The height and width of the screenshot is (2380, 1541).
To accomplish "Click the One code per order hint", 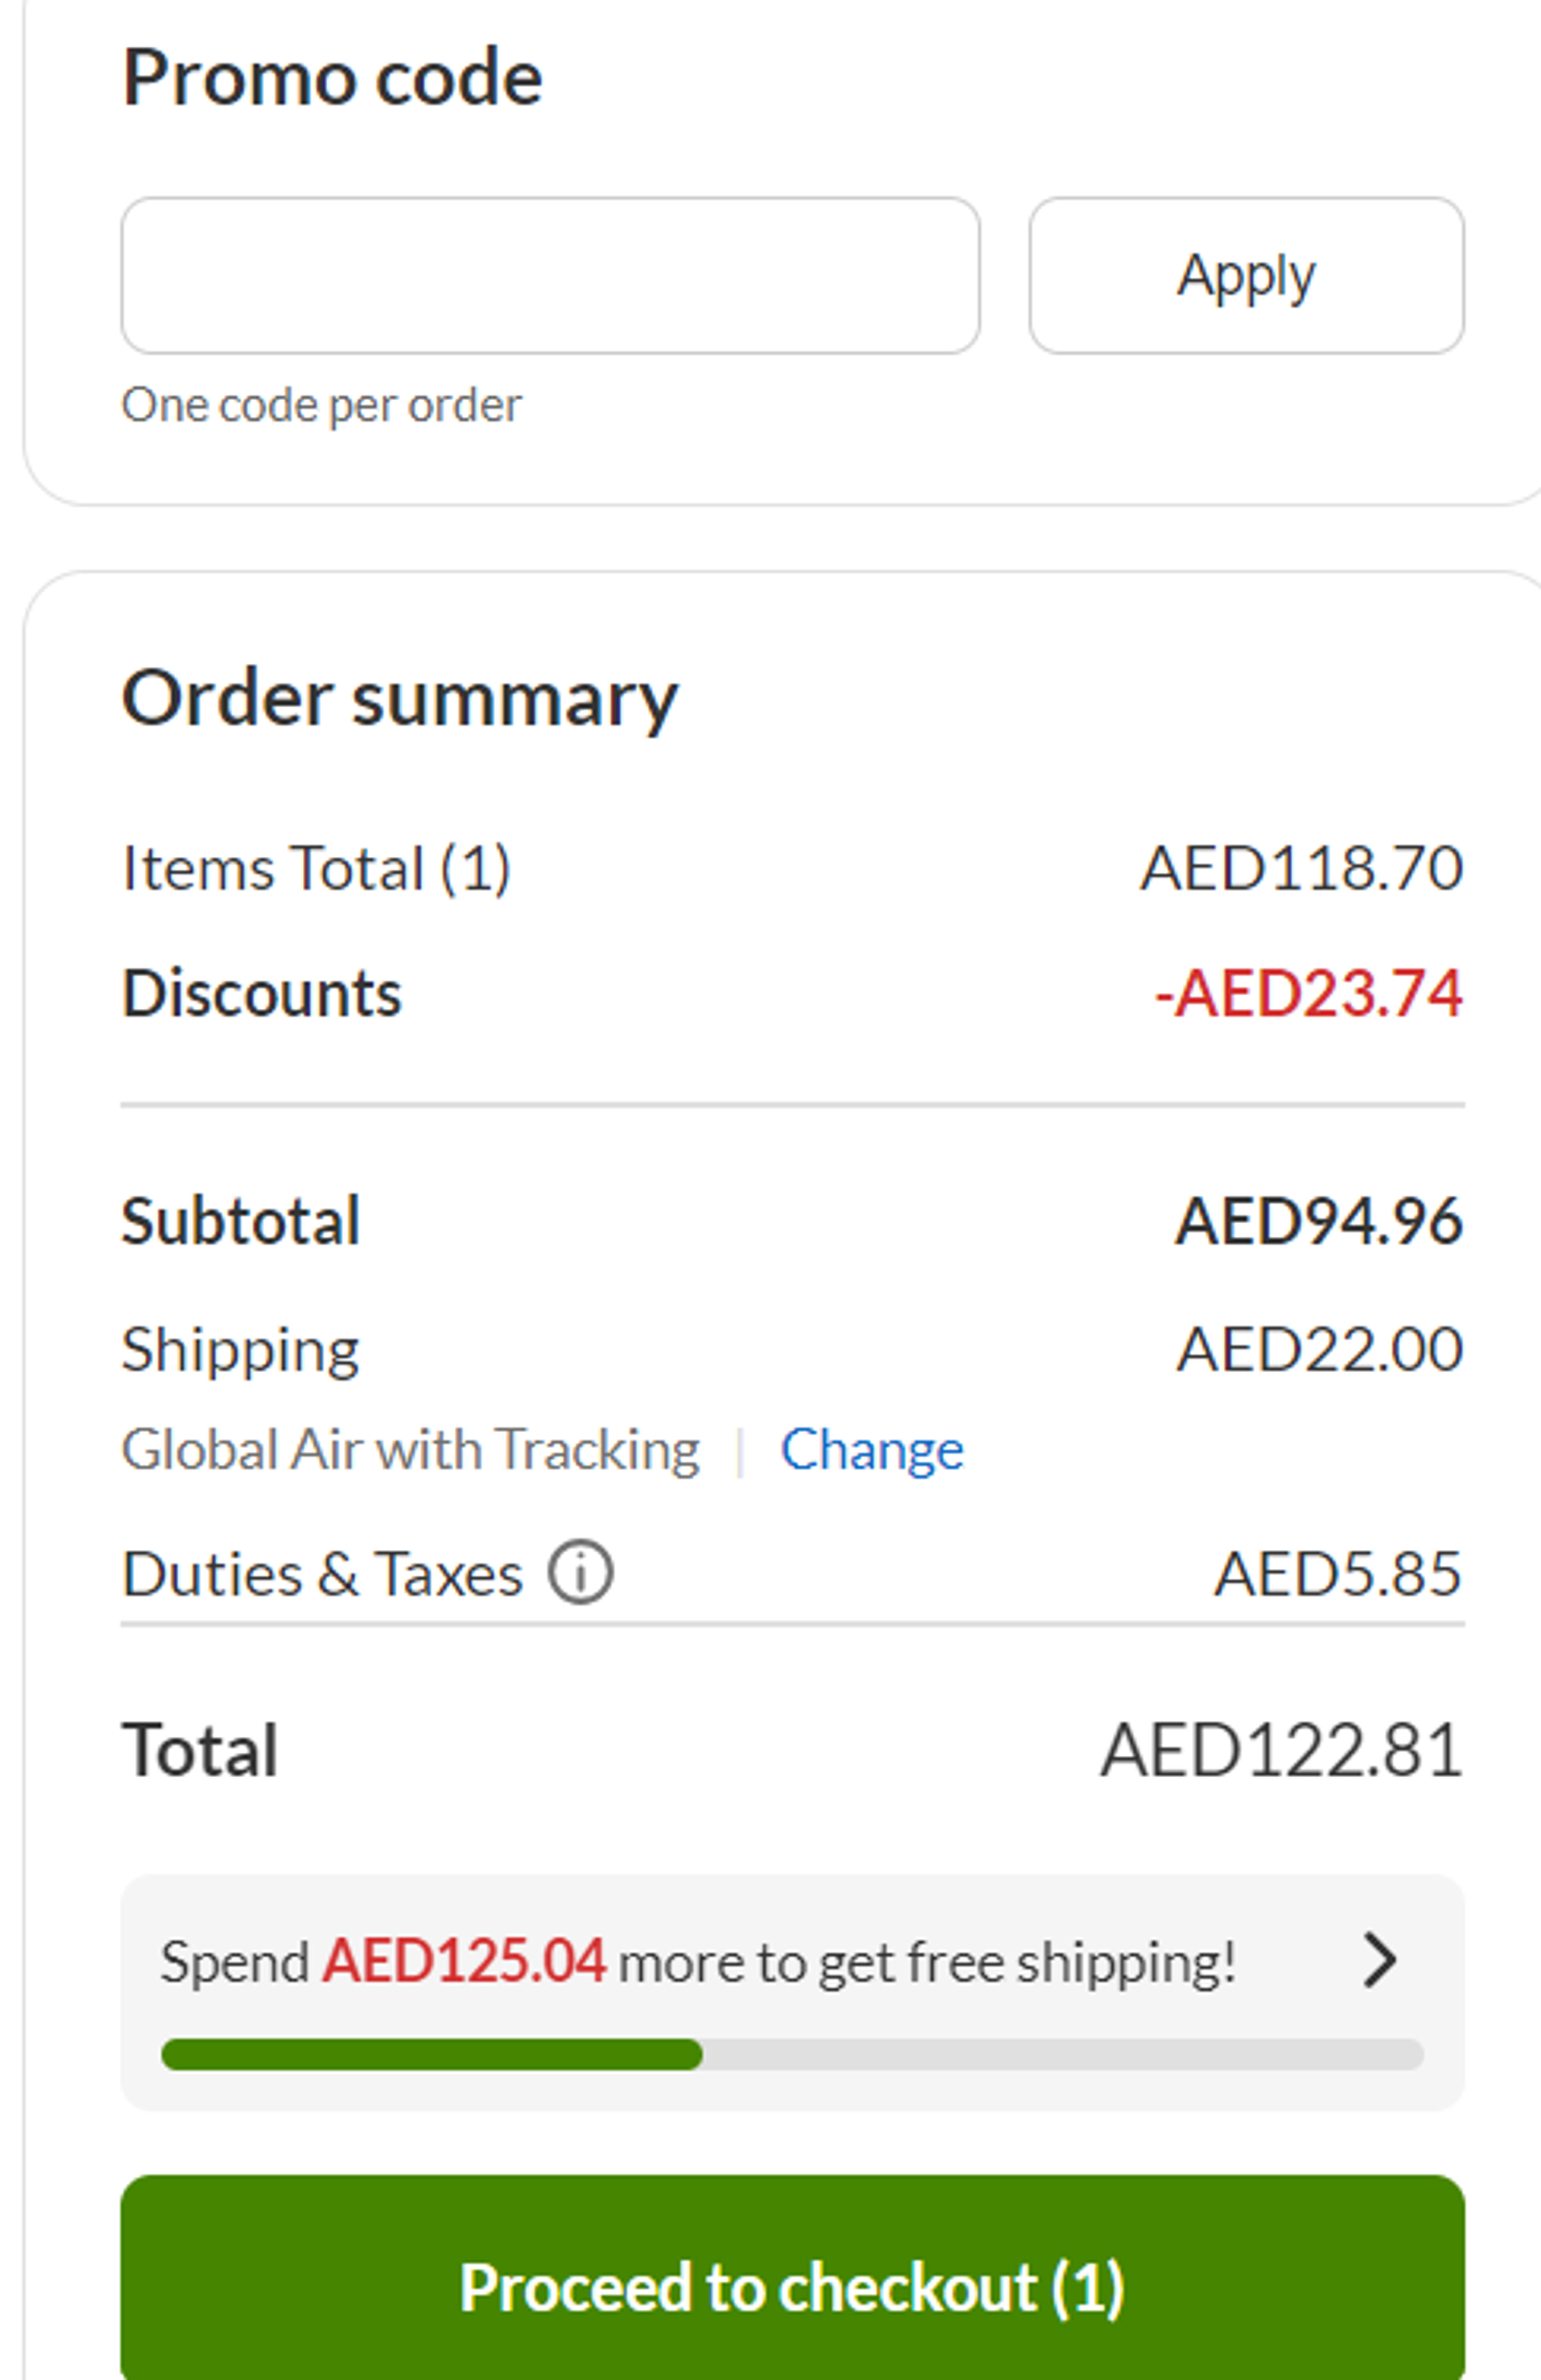I will click(321, 406).
